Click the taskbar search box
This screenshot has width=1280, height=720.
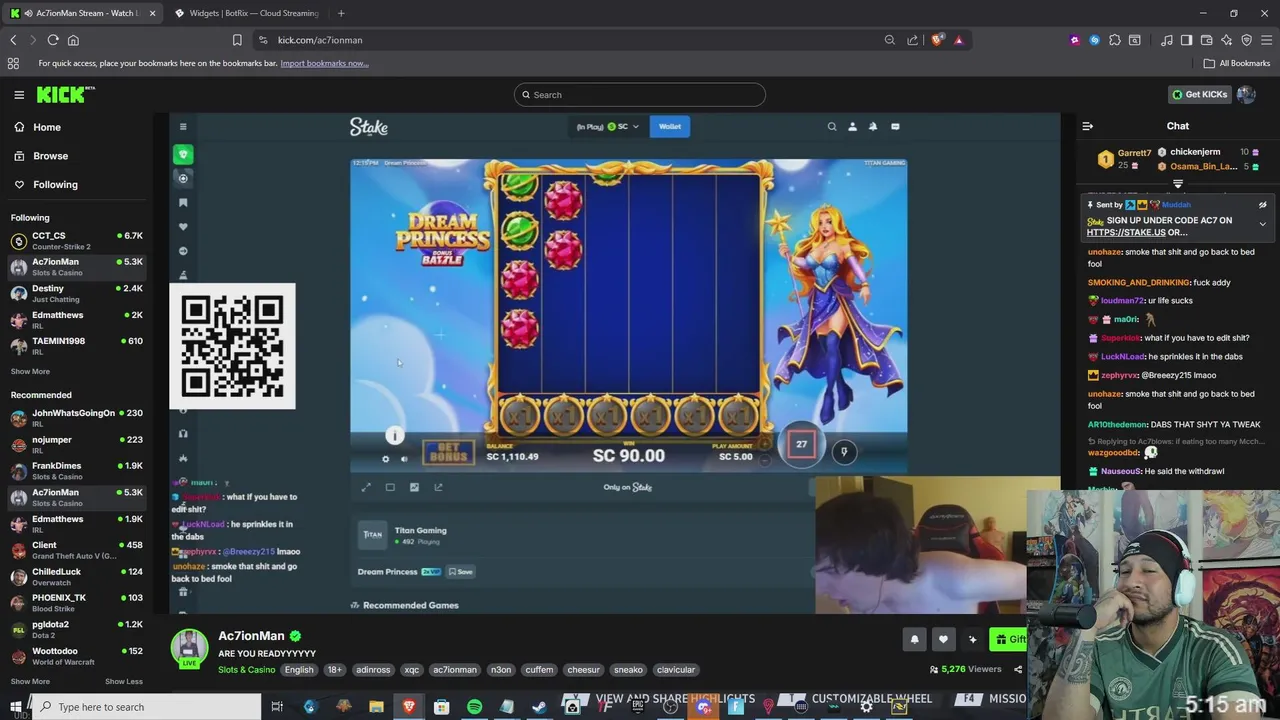tap(146, 707)
